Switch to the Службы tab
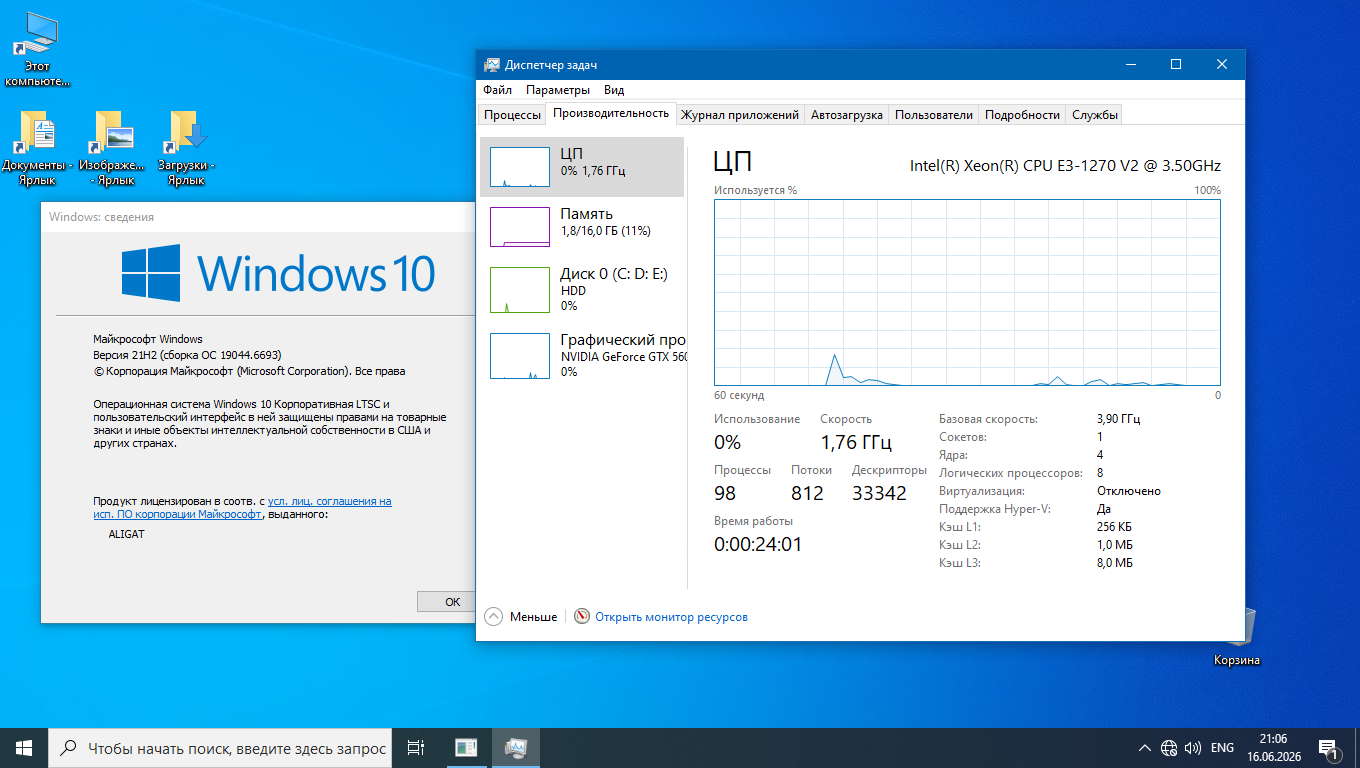This screenshot has height=768, width=1360. (1095, 115)
